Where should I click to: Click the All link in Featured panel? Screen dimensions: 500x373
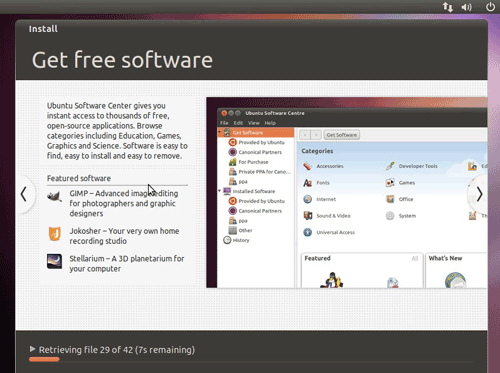415,258
